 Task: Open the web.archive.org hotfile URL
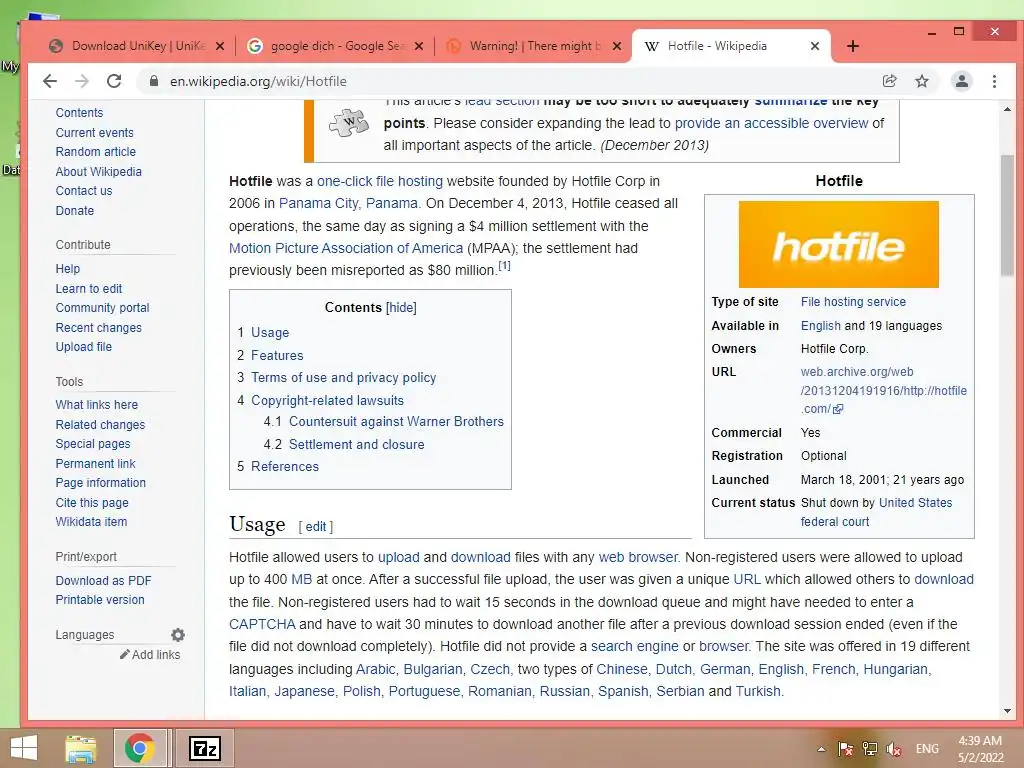pos(884,390)
